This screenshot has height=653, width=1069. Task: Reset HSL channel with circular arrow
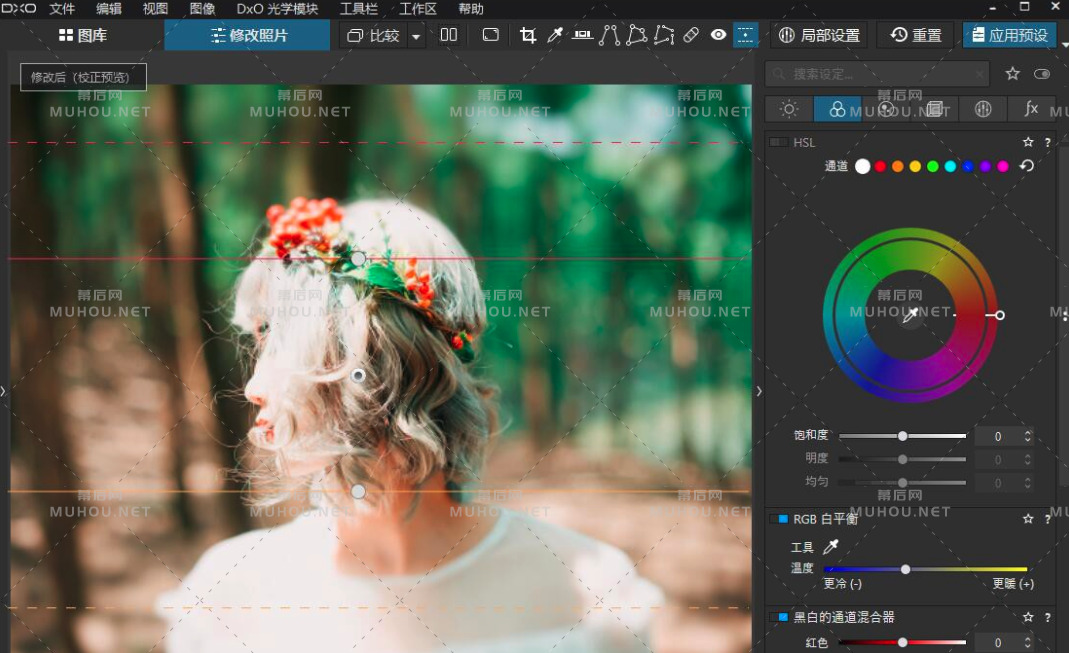tap(1027, 166)
